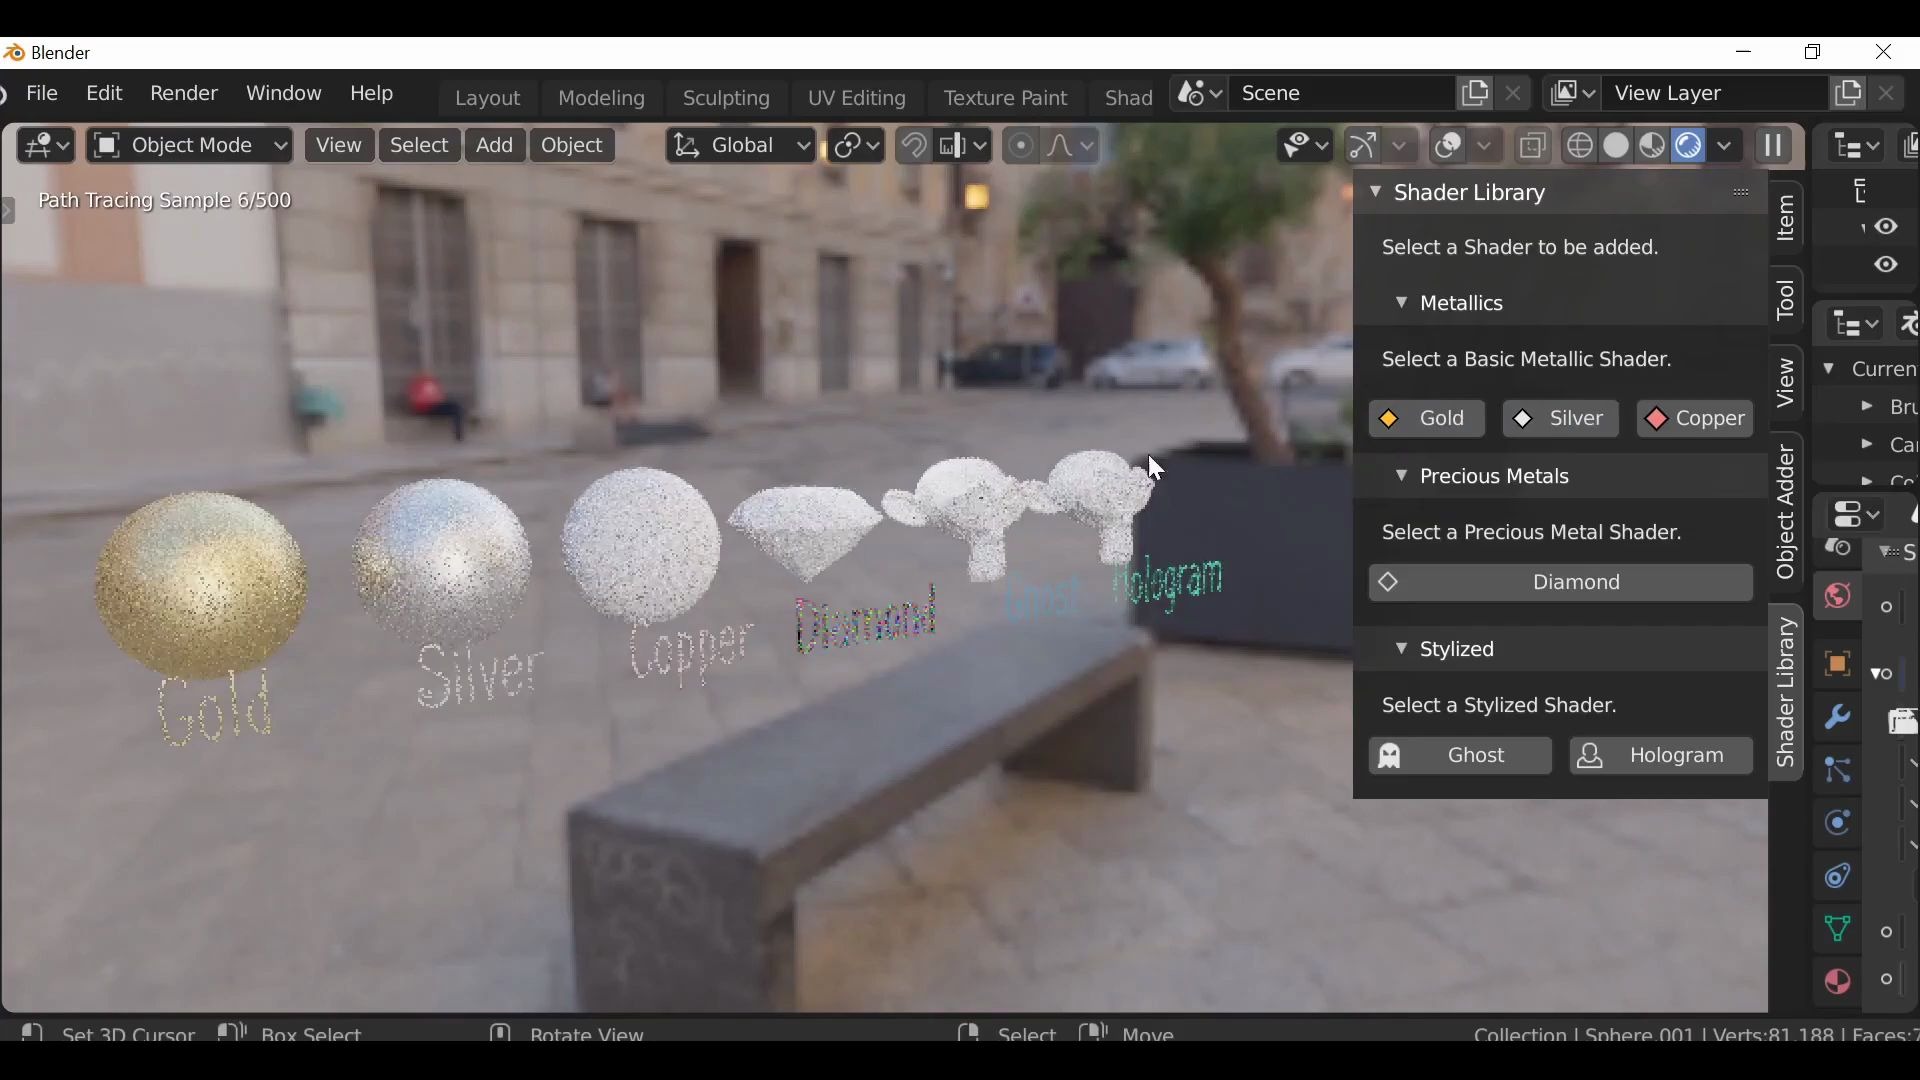This screenshot has width=1920, height=1080.
Task: Open the Physics properties tab
Action: pyautogui.click(x=1838, y=825)
